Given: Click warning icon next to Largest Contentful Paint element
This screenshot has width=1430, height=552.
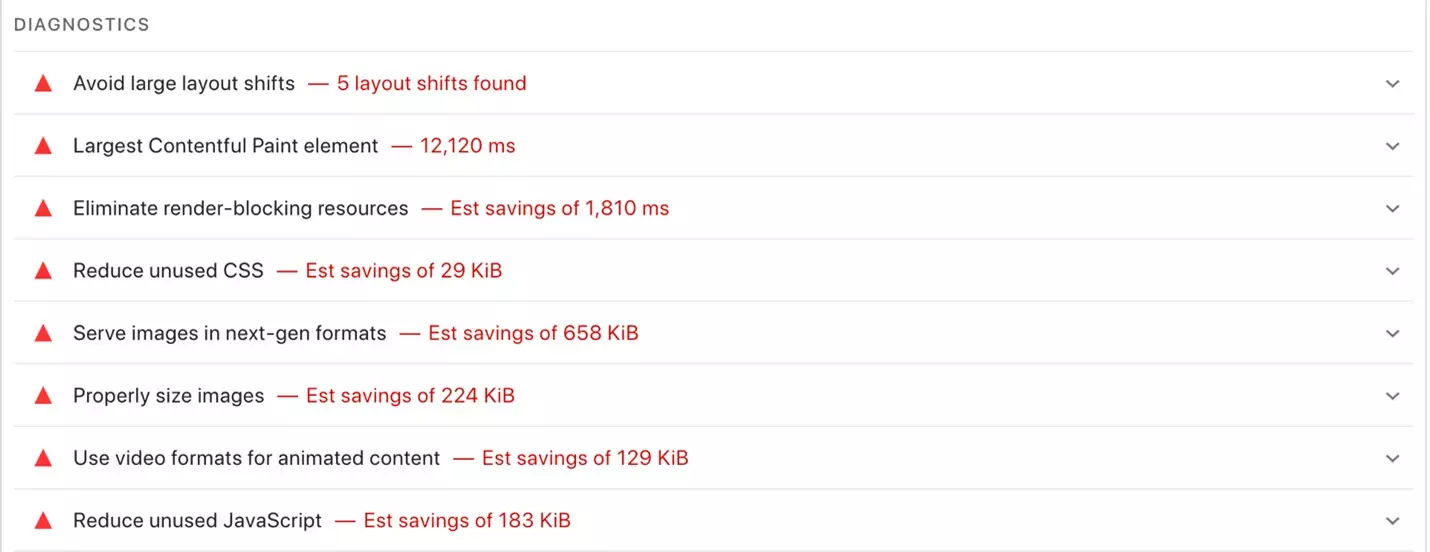Looking at the screenshot, I should point(43,146).
